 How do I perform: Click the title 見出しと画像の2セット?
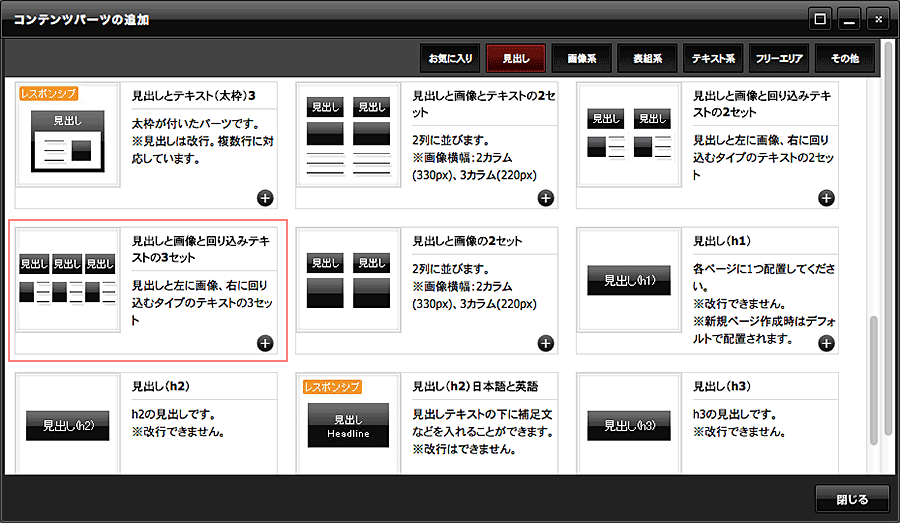tap(467, 241)
